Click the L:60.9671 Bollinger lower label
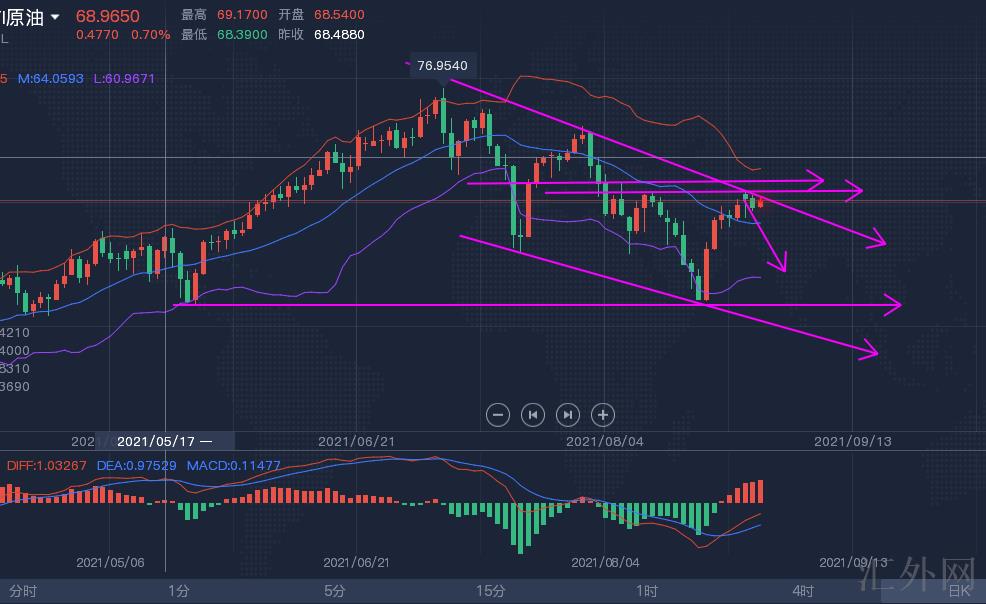The height and width of the screenshot is (604, 986). point(124,78)
